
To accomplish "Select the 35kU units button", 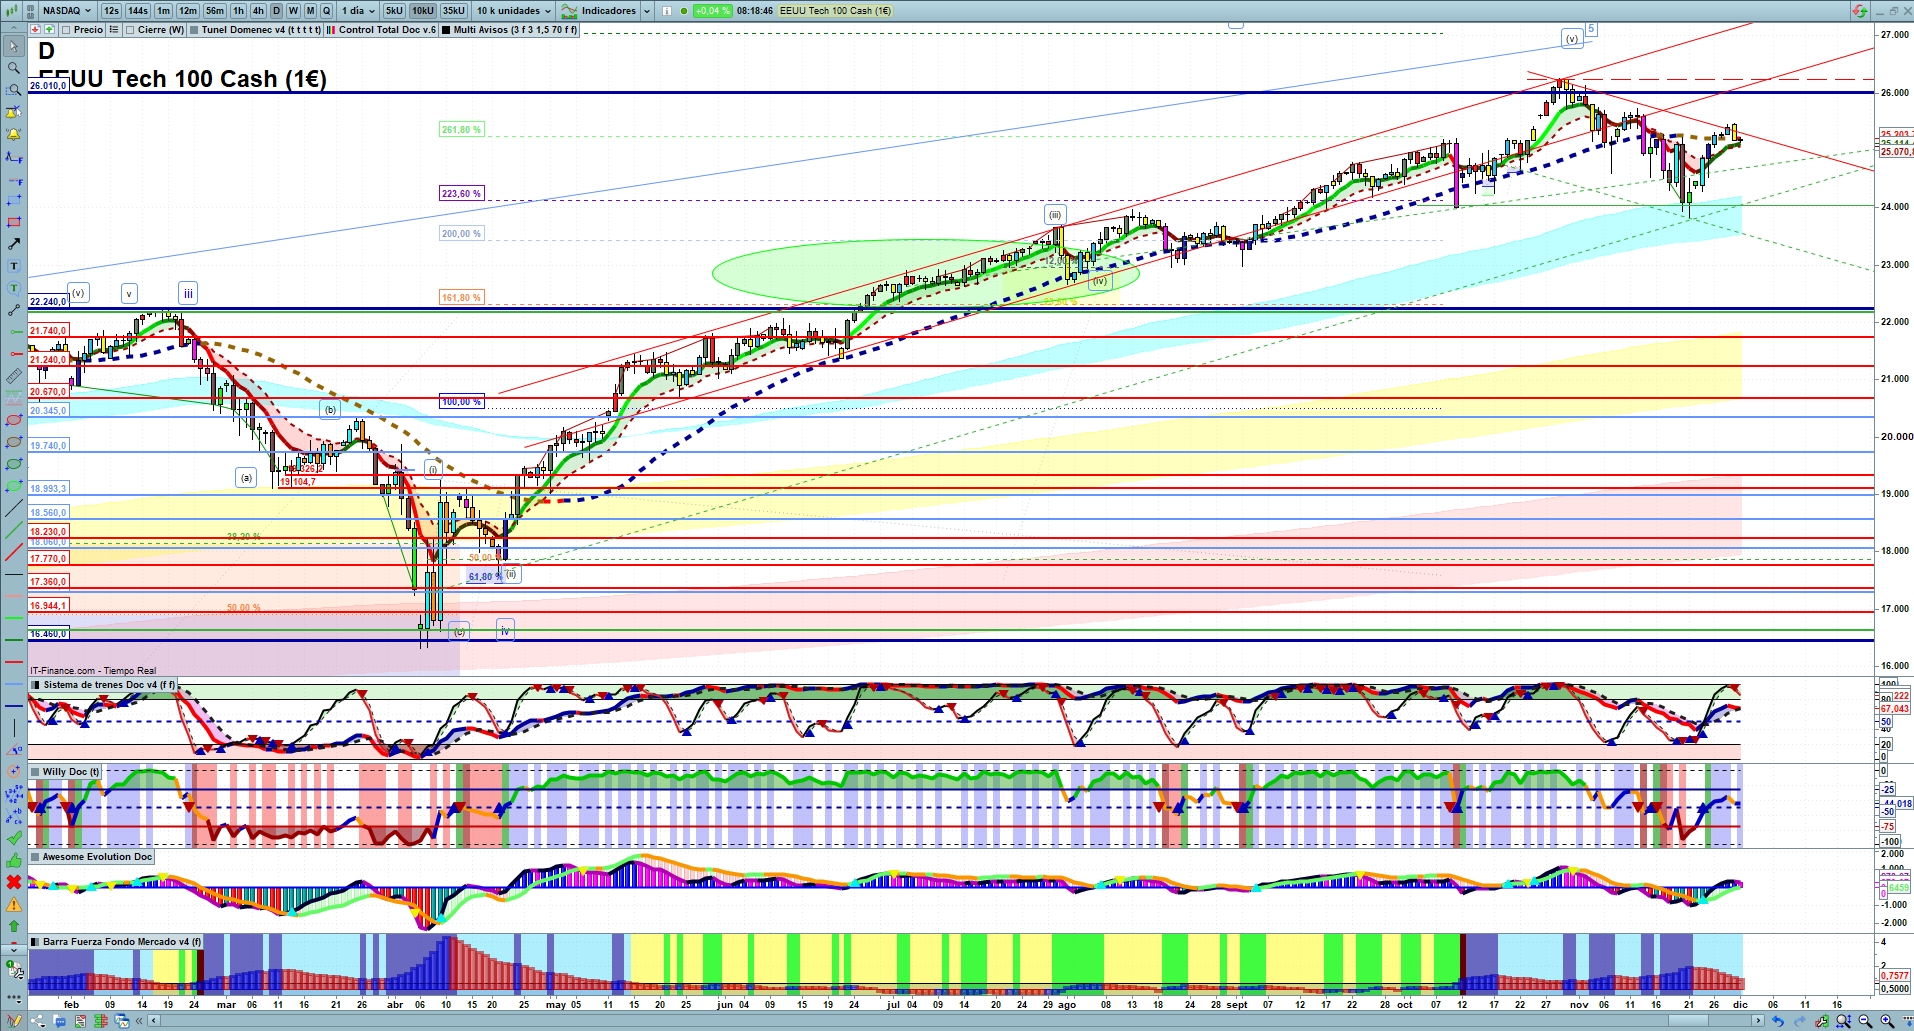I will click(x=454, y=11).
